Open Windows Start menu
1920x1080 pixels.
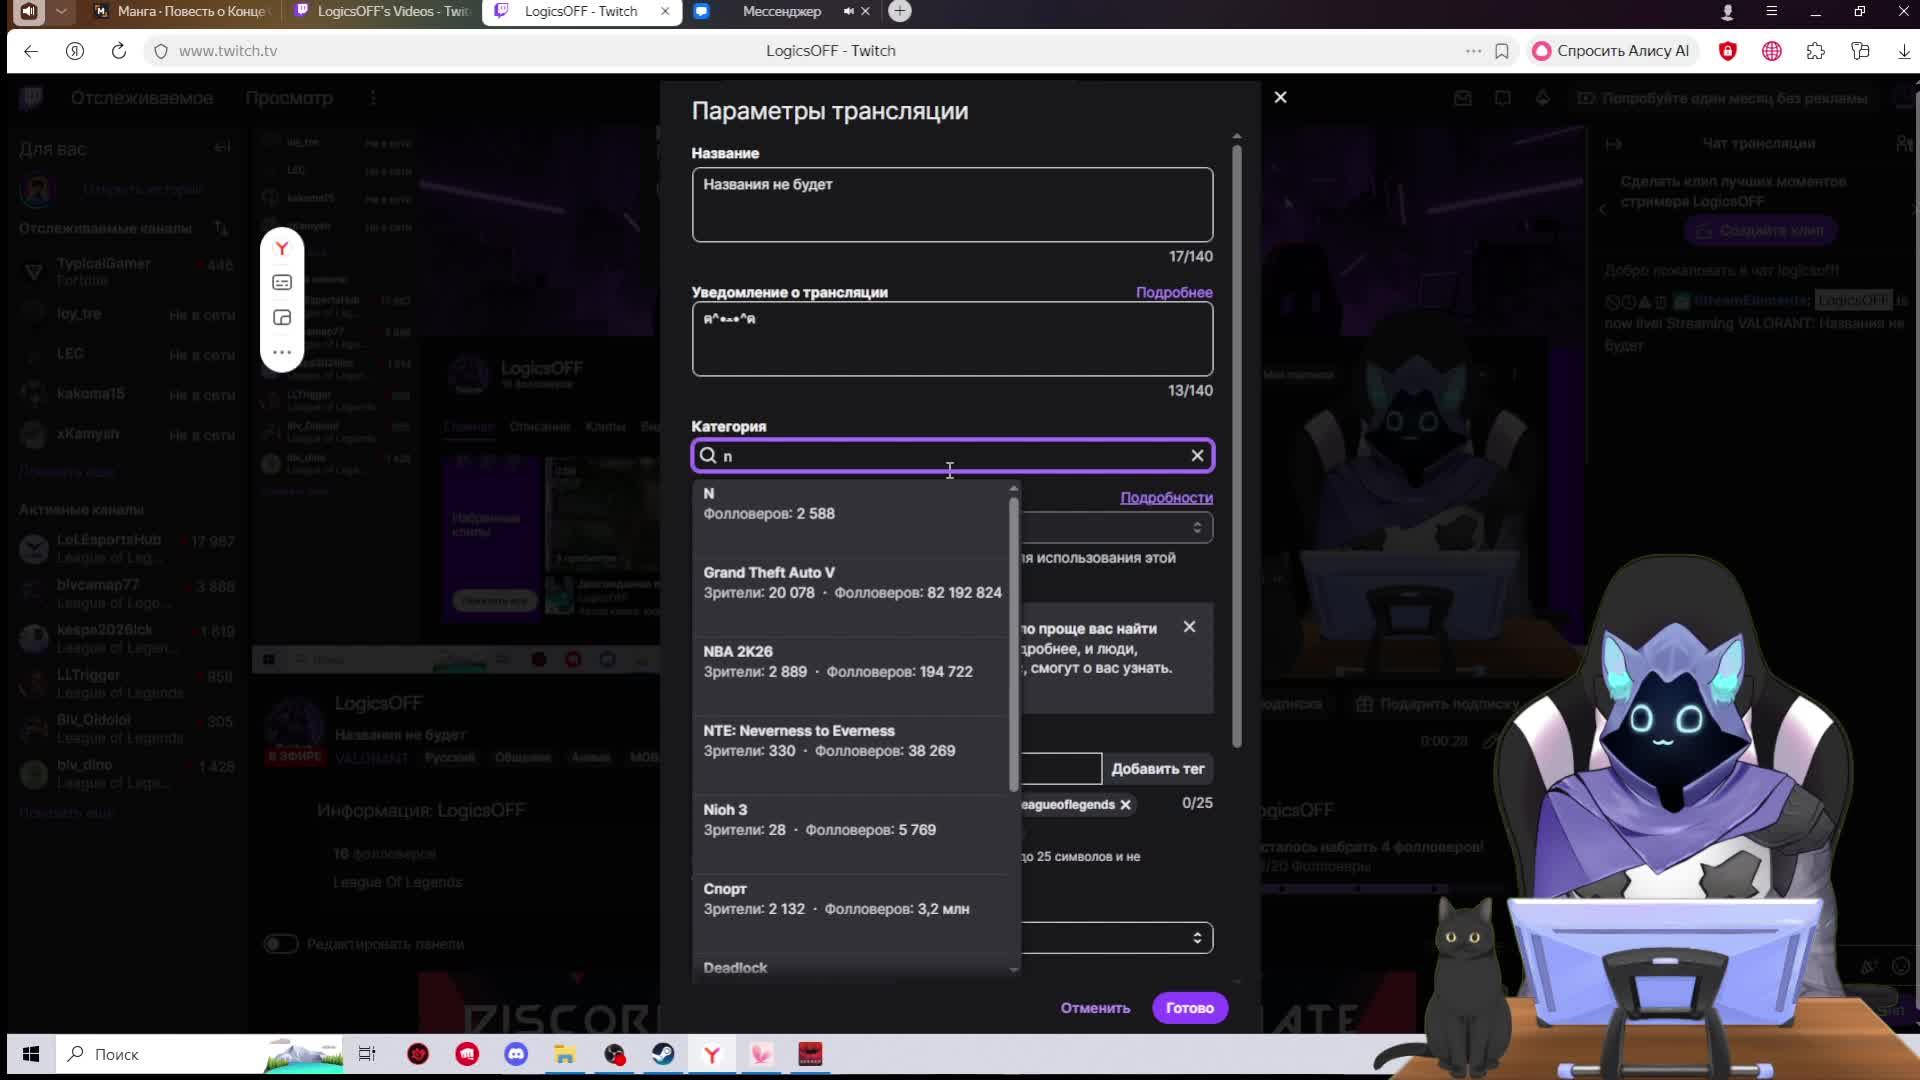click(31, 1054)
